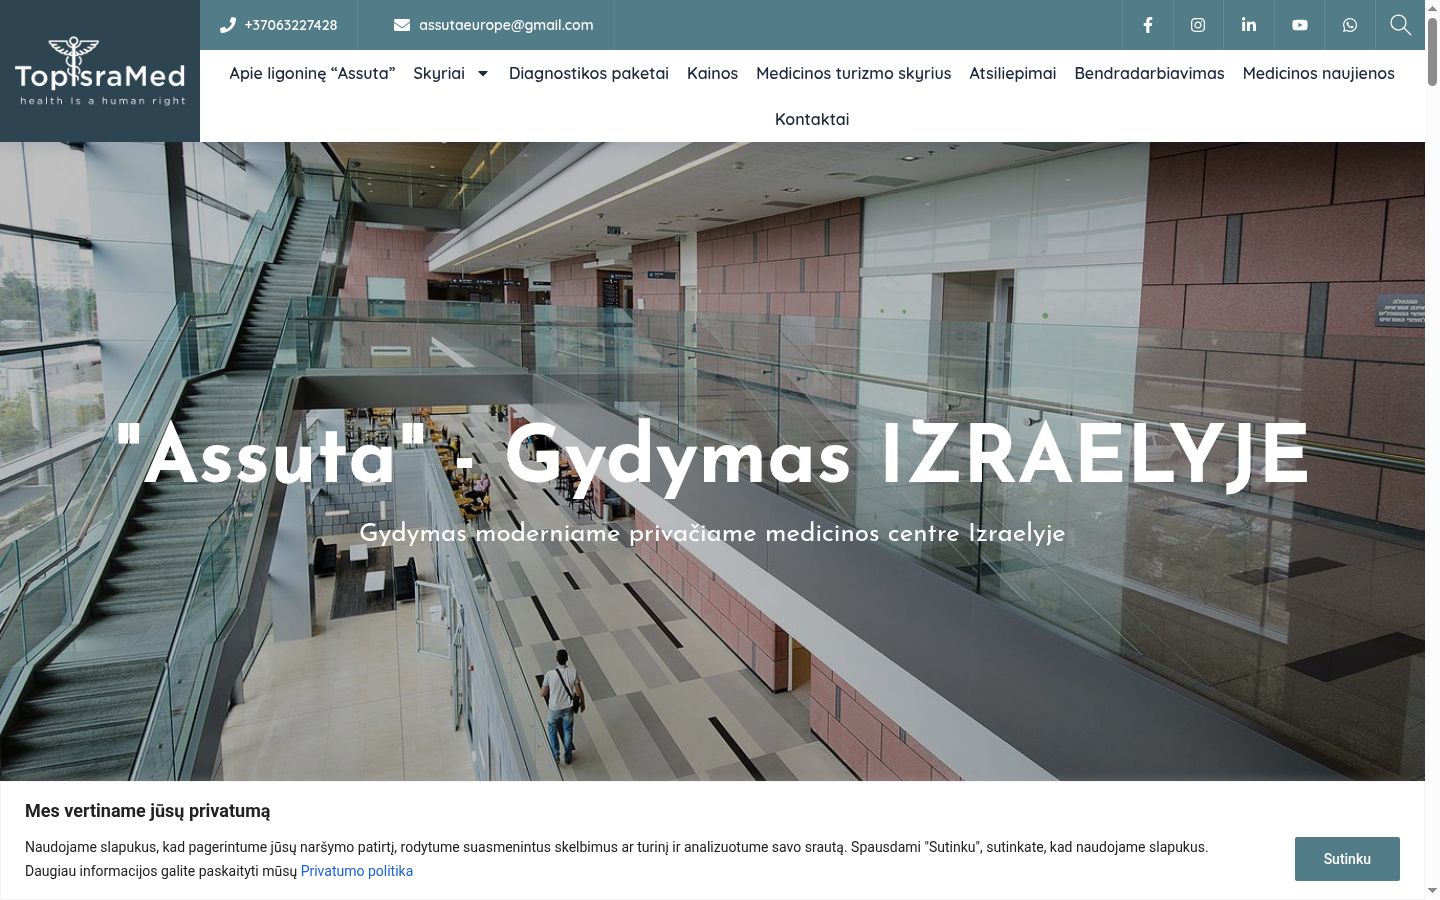Open the WhatsApp chat icon
This screenshot has width=1440, height=900.
[x=1350, y=25]
